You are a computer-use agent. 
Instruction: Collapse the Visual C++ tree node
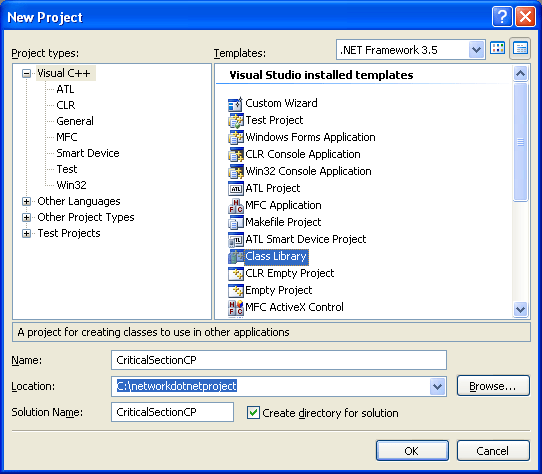click(x=26, y=73)
